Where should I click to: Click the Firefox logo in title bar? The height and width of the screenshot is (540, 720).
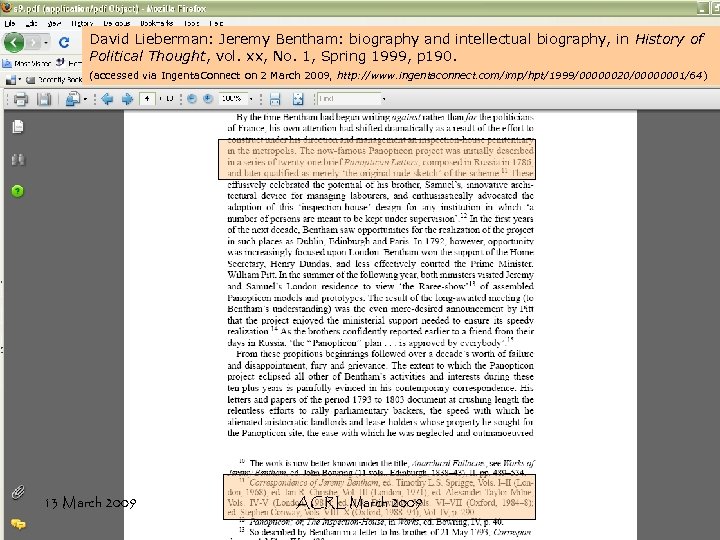[6, 8]
